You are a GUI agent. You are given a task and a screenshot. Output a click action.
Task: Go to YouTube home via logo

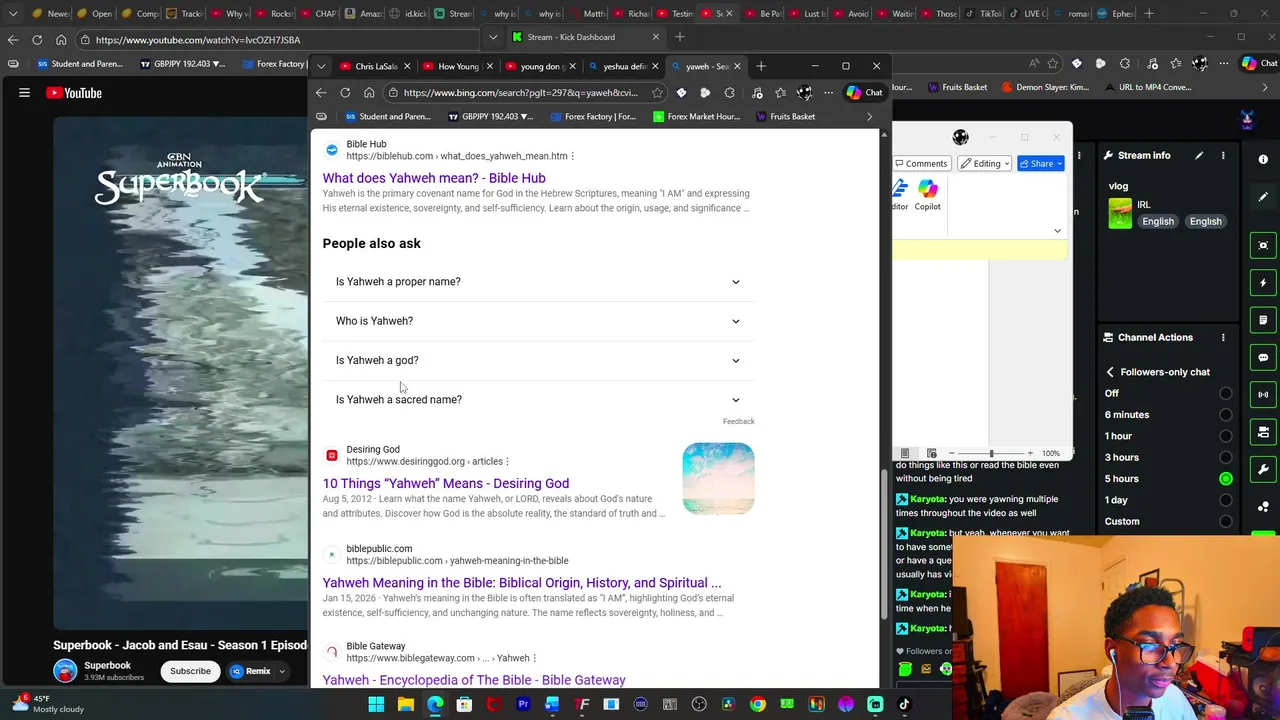click(x=75, y=93)
